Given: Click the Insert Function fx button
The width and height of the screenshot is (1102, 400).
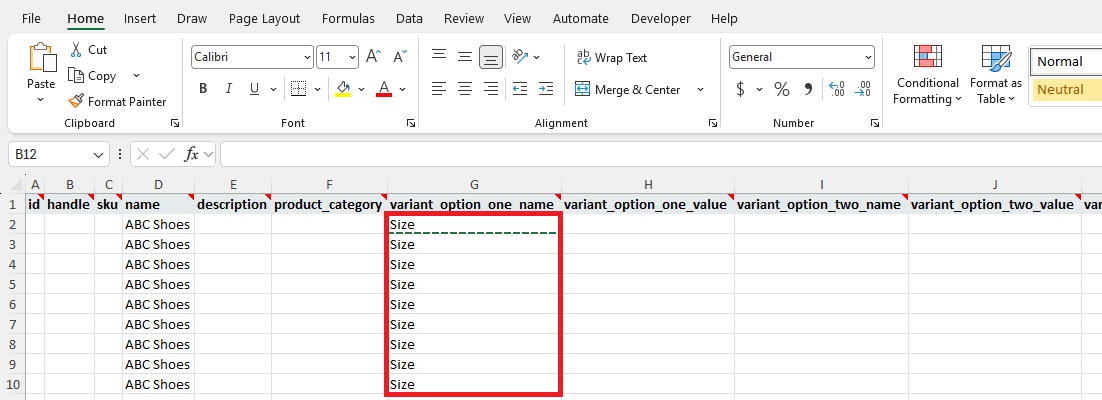Looking at the screenshot, I should pyautogui.click(x=191, y=154).
